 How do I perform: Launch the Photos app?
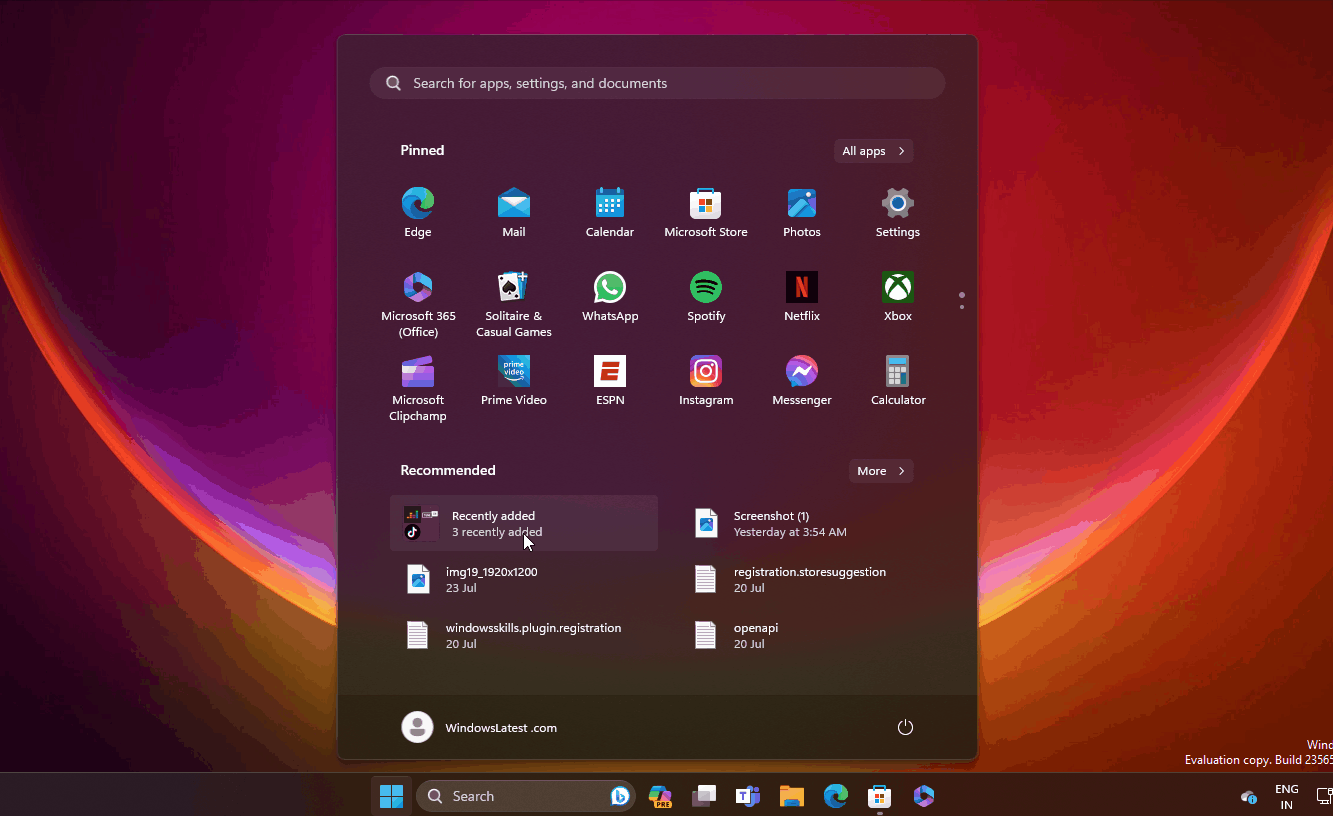[x=802, y=212]
